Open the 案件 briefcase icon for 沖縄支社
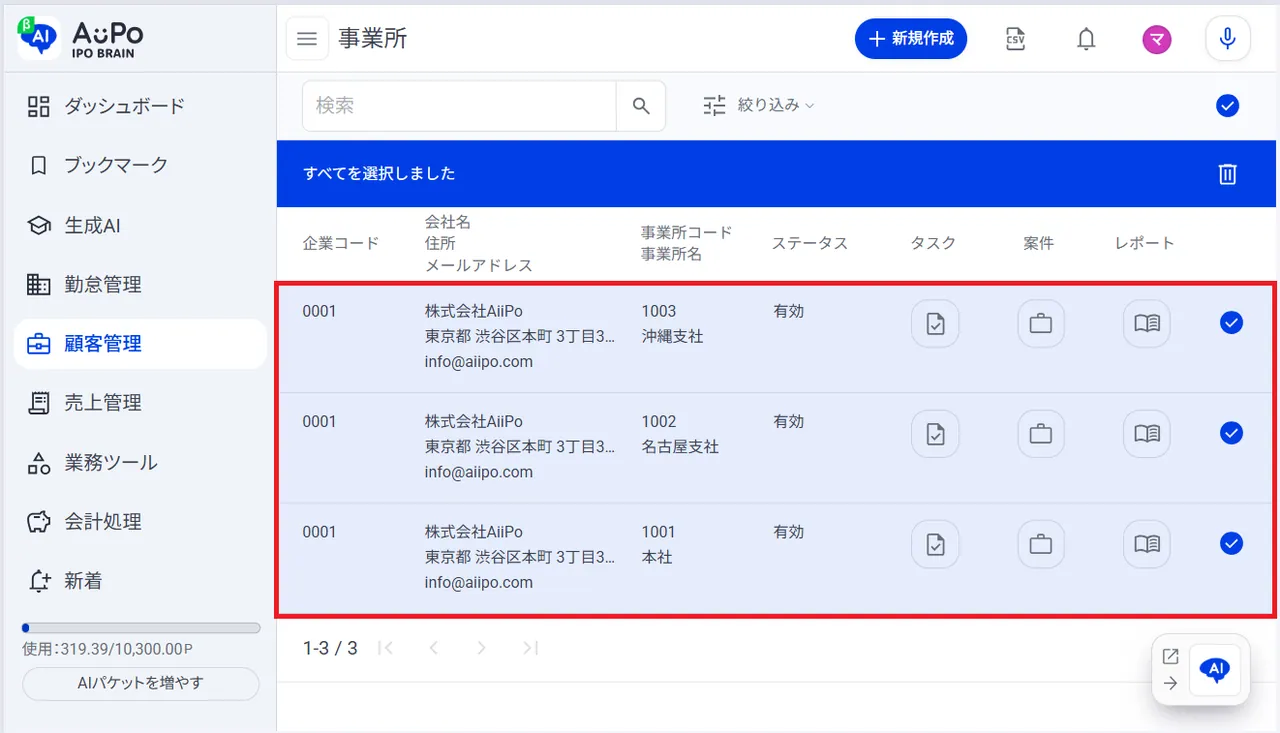The height and width of the screenshot is (733, 1280). click(1041, 324)
